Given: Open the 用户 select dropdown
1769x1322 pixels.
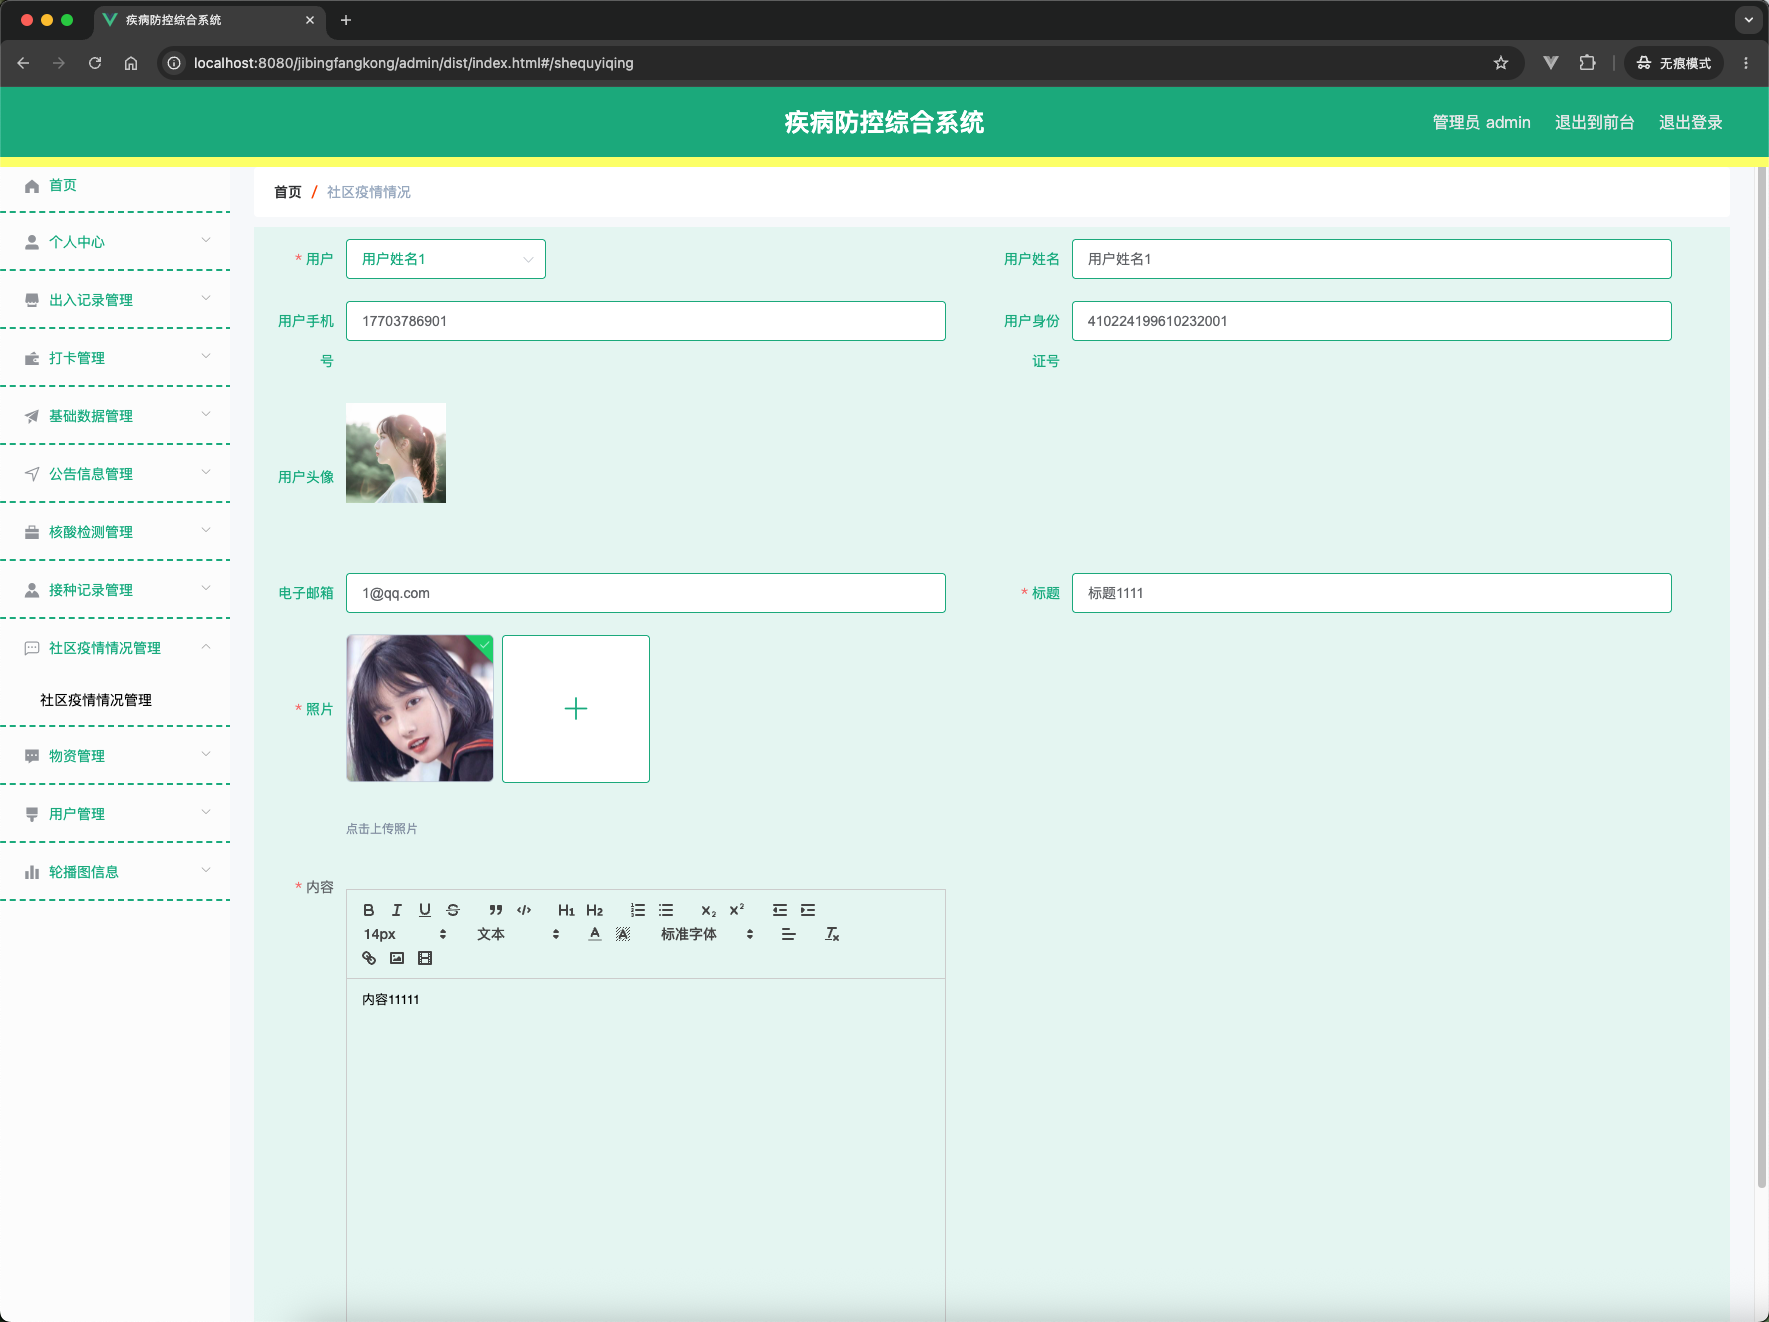Looking at the screenshot, I should tap(446, 259).
